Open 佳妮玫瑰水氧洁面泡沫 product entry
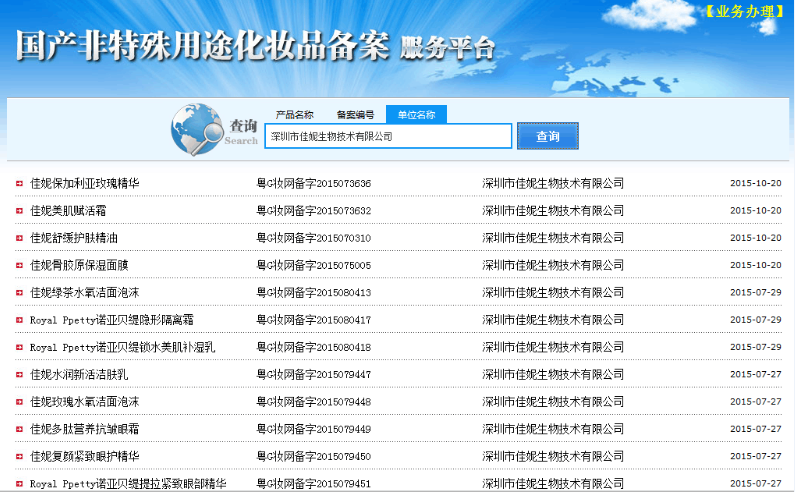Image resolution: width=795 pixels, height=492 pixels. tap(85, 402)
